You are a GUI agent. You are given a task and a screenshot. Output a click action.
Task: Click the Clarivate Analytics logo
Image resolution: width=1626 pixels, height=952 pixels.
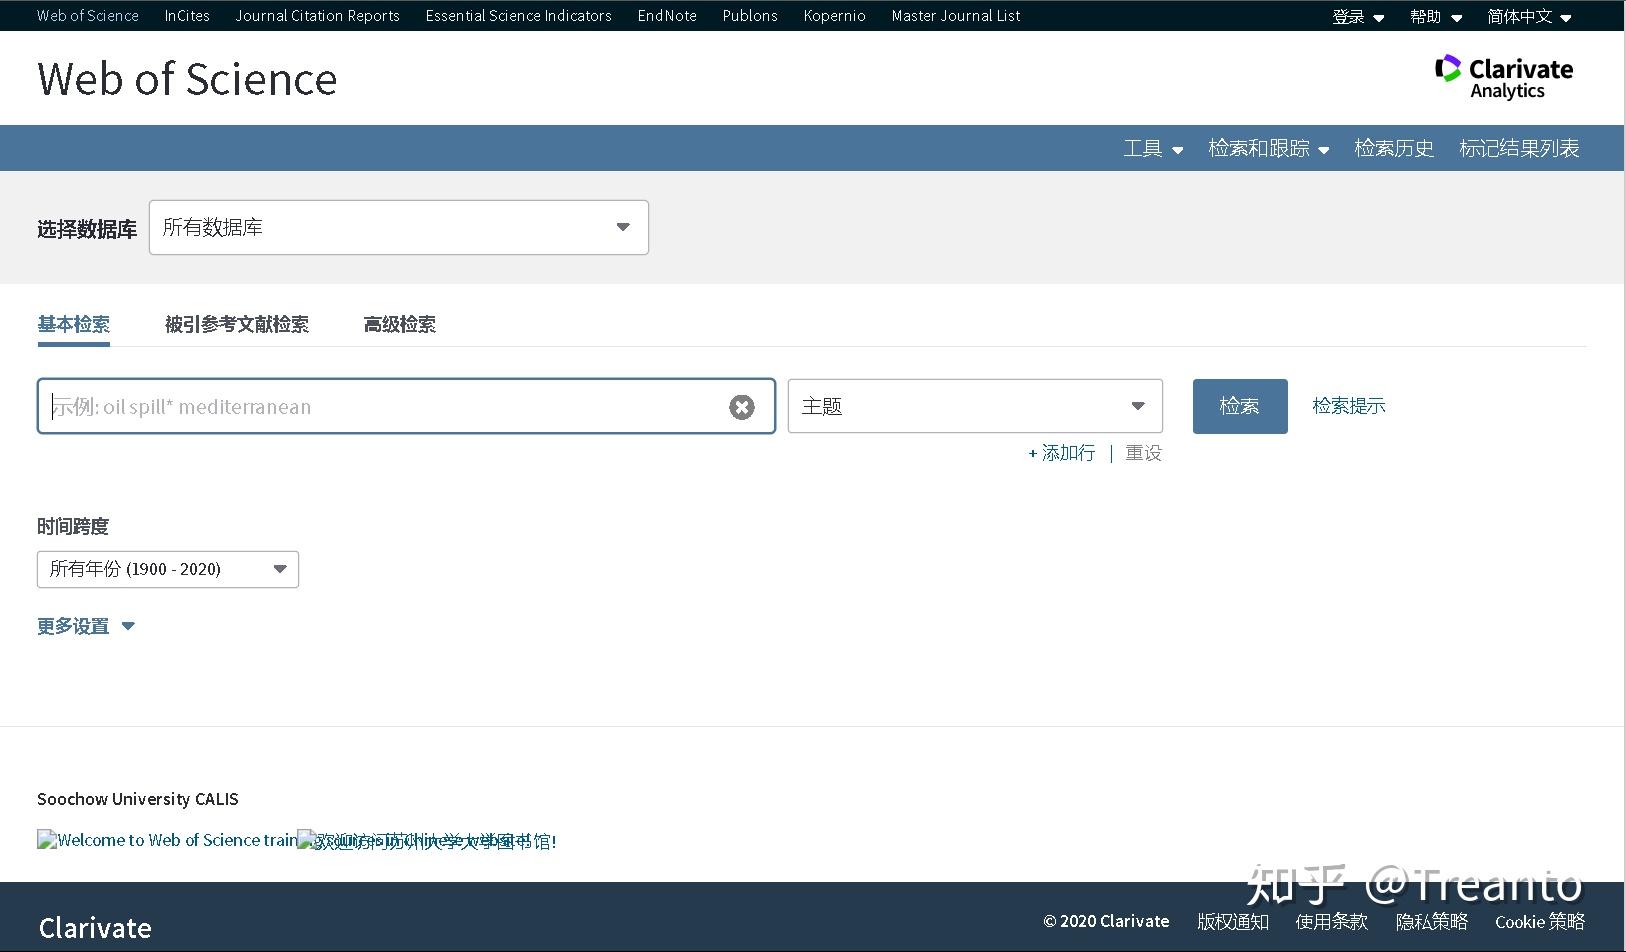point(1504,77)
